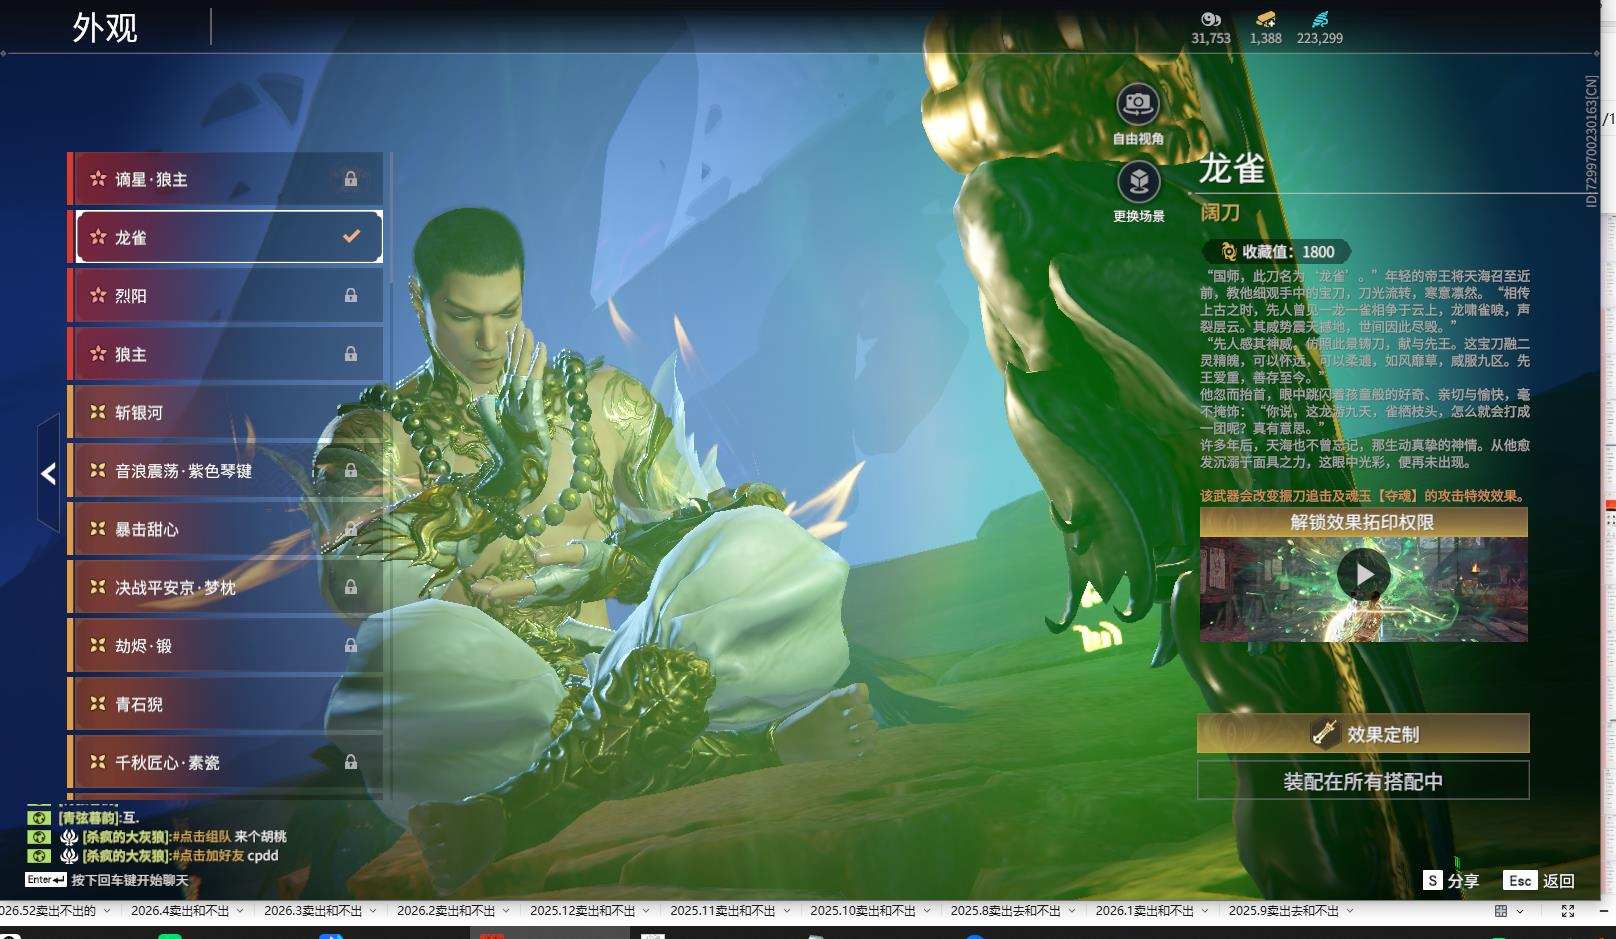Open dropdown arrow of 2025.9卖出去和不出 tab
This screenshot has width=1616, height=939.
1350,911
